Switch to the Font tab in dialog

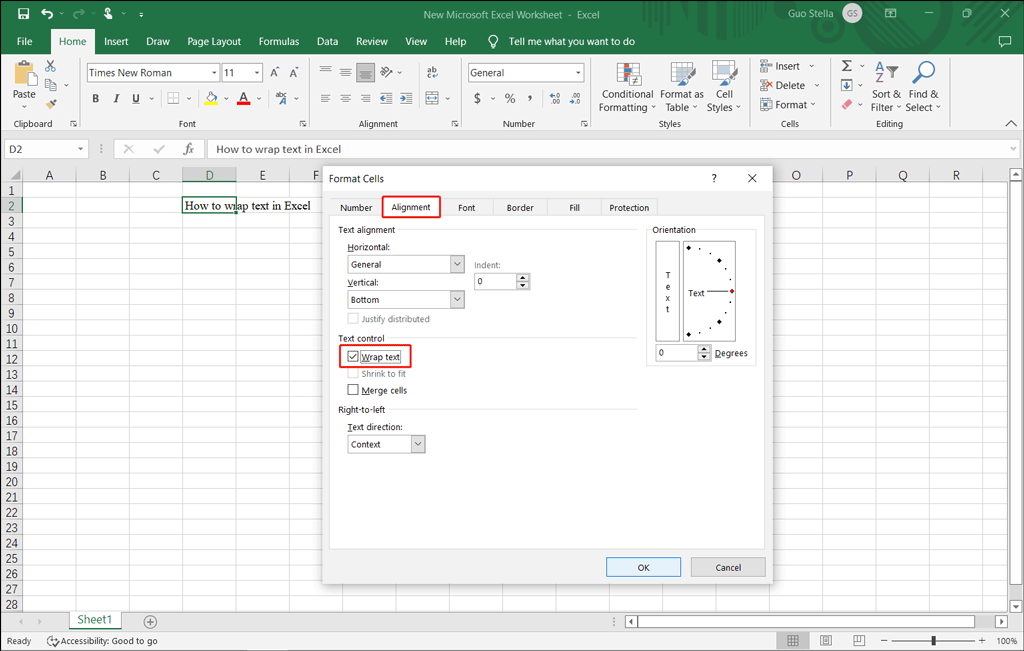[466, 208]
